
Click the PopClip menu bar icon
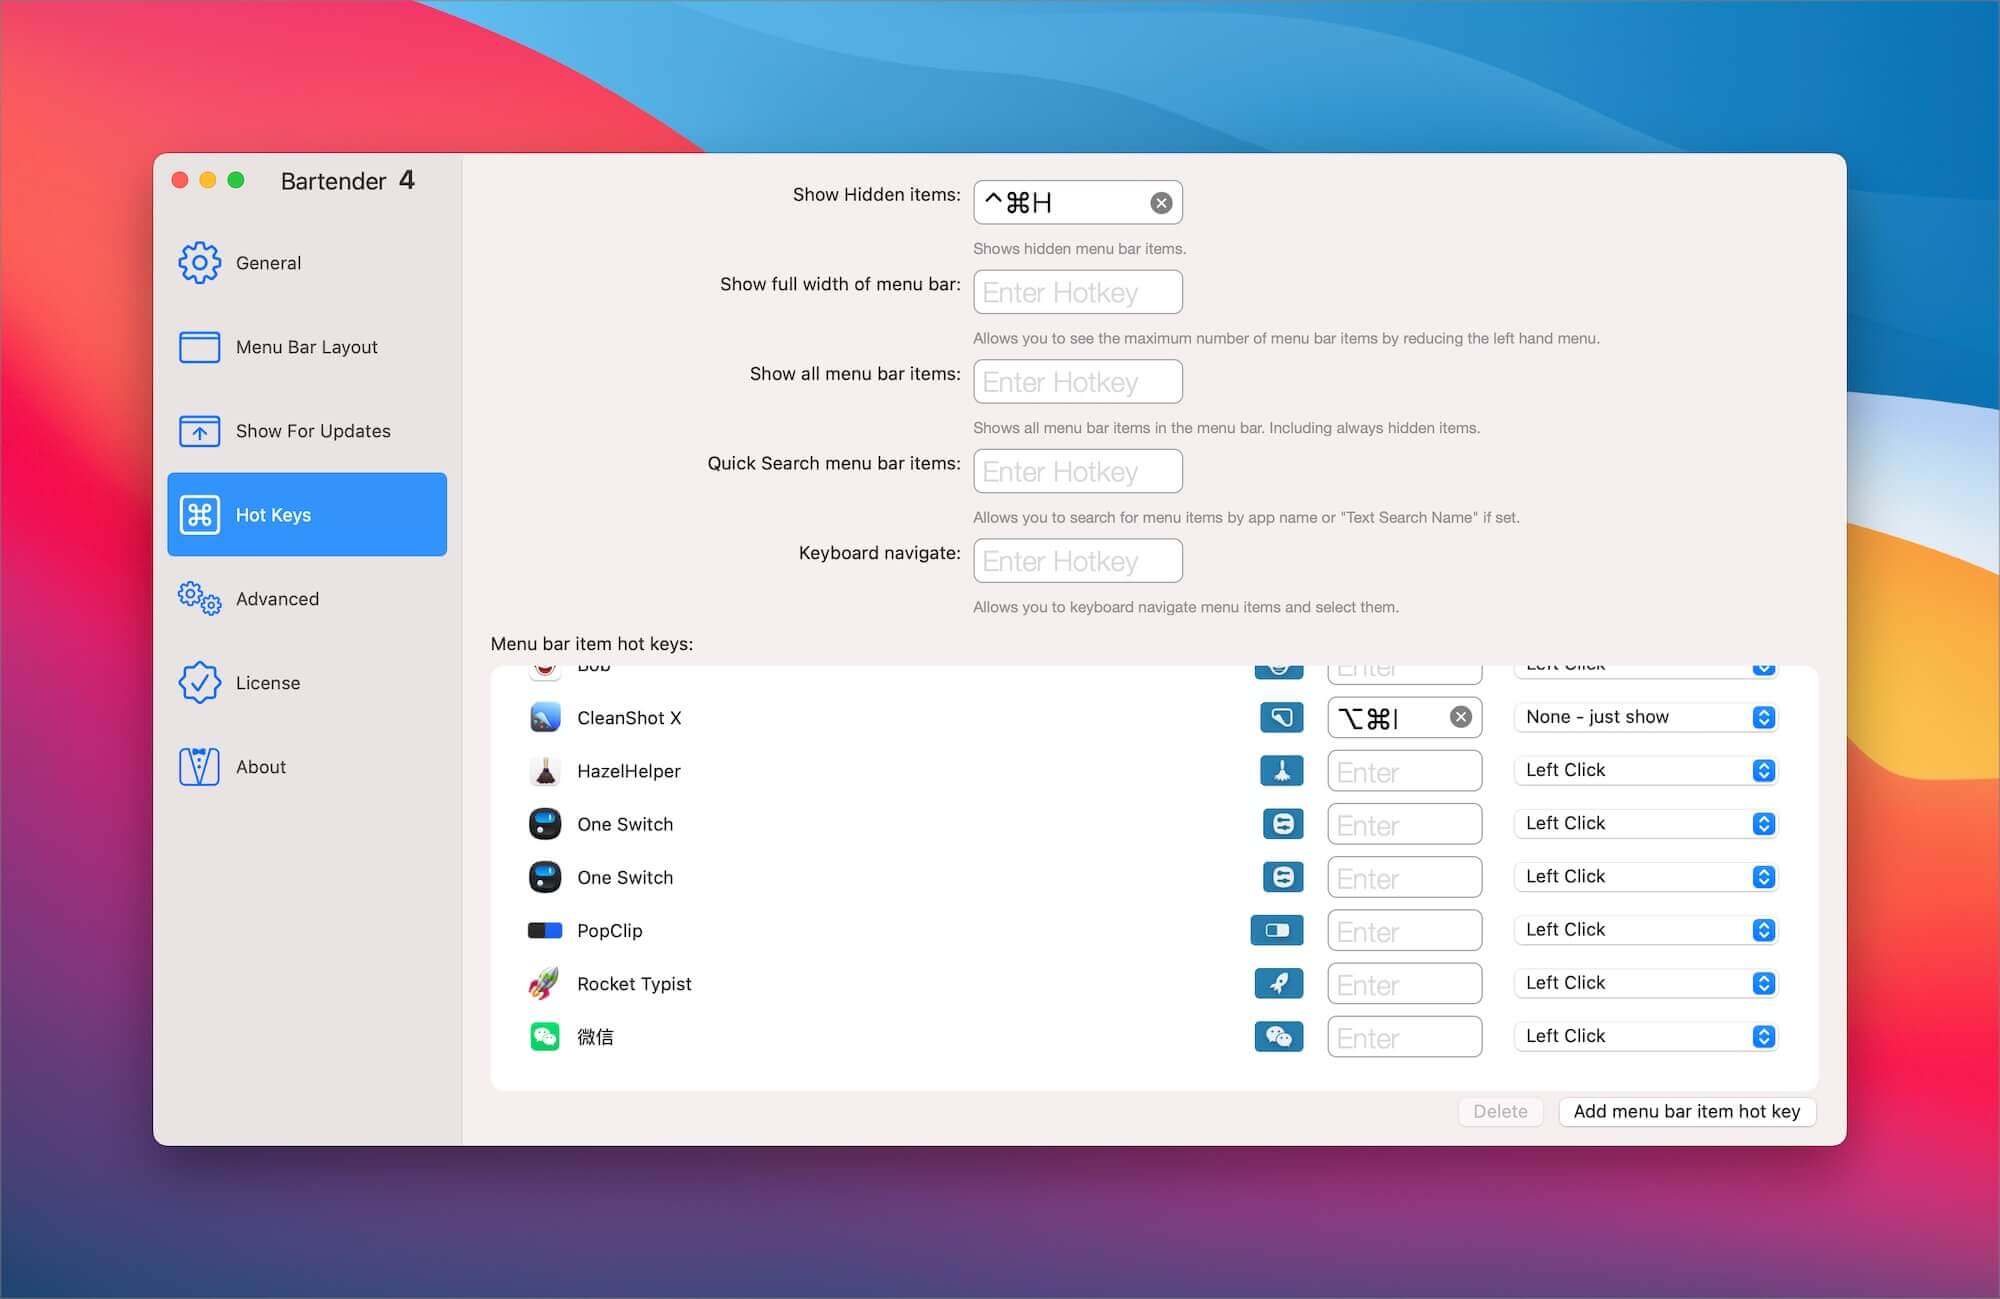pyautogui.click(x=1277, y=930)
